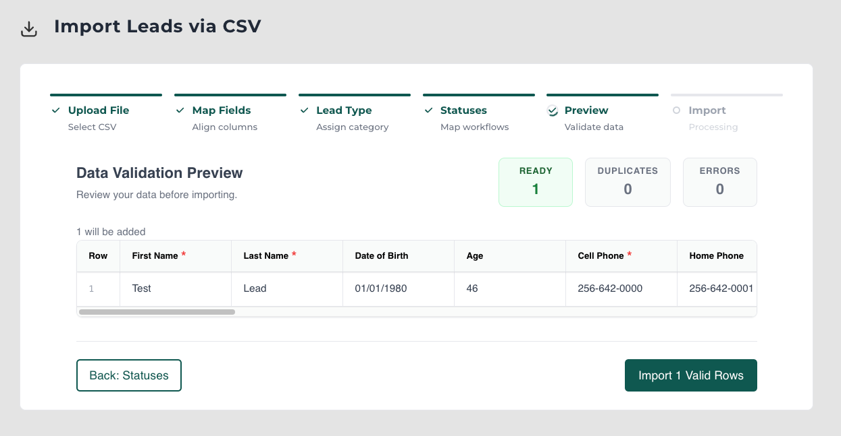The width and height of the screenshot is (841, 436).
Task: Click the '256-642-0000' cell phone value
Action: coord(610,289)
